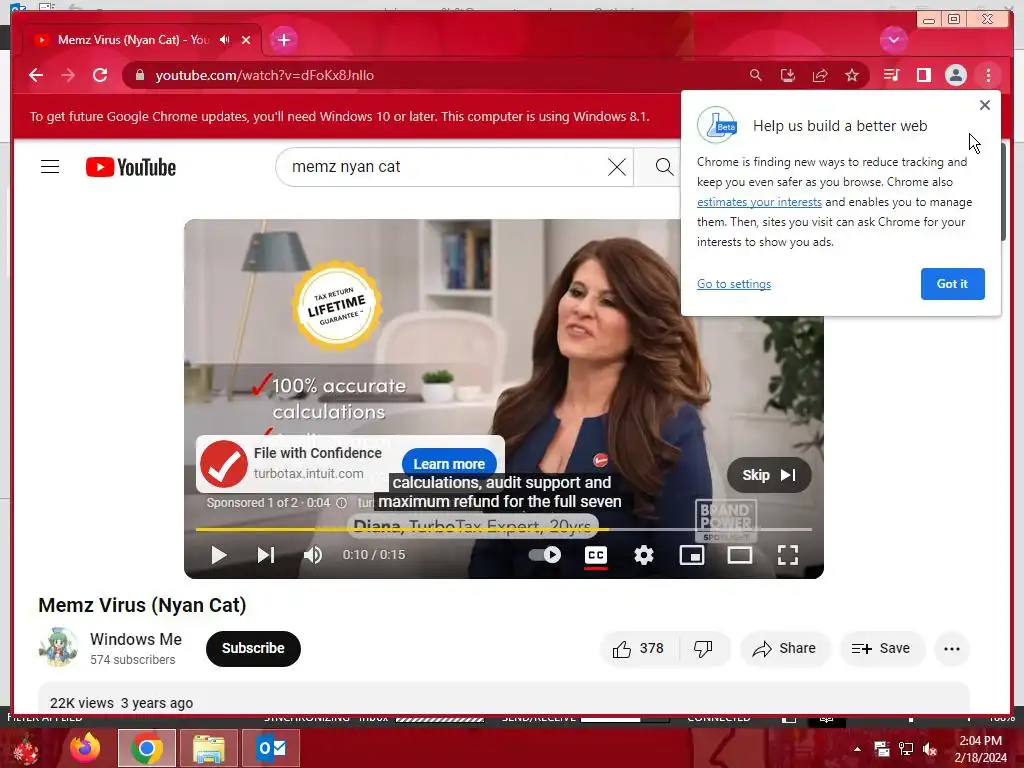The image size is (1024, 768).
Task: Open more actions ellipsis menu
Action: 952,648
